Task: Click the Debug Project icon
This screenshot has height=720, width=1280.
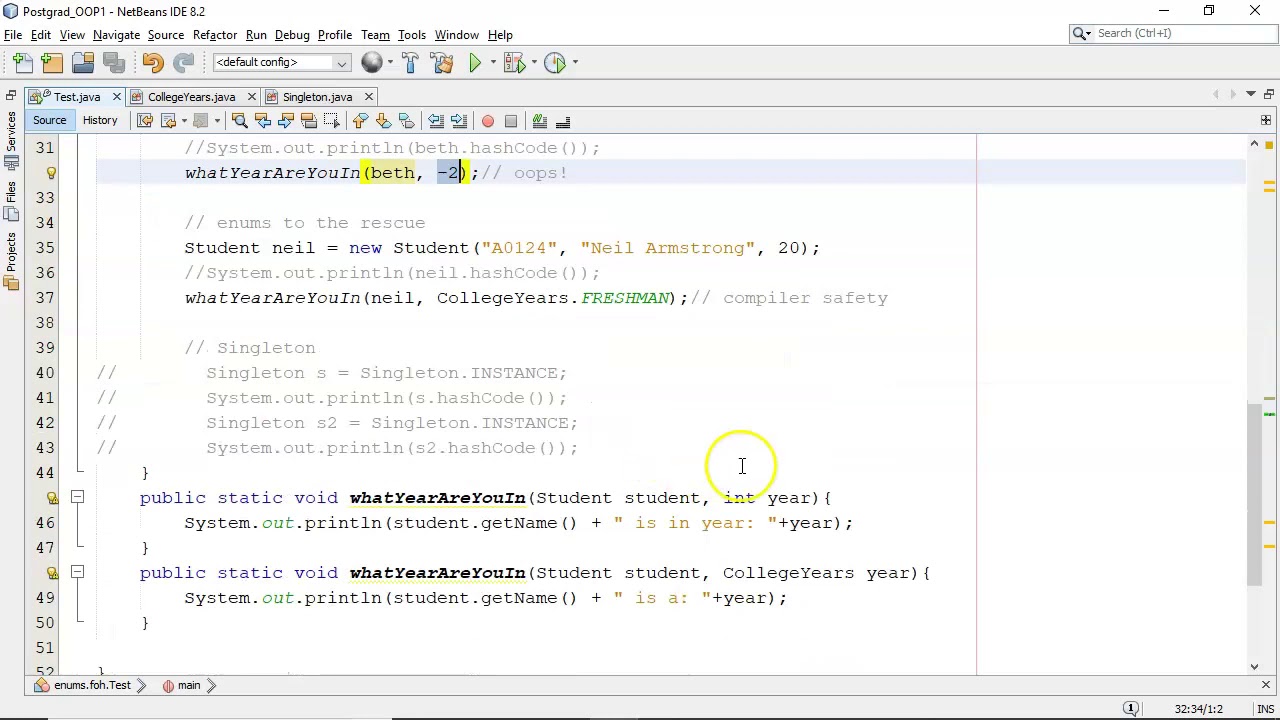Action: click(x=514, y=62)
